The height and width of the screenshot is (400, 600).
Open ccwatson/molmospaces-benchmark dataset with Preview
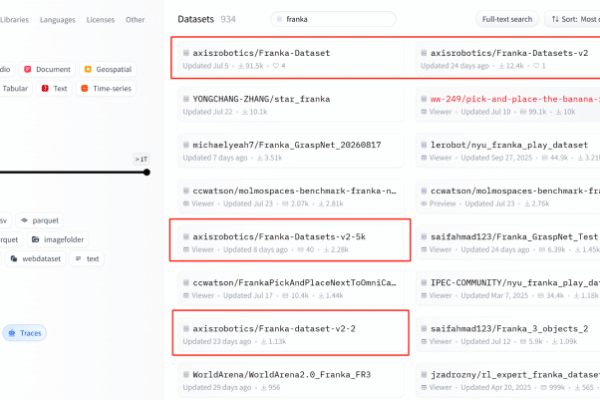click(x=508, y=196)
